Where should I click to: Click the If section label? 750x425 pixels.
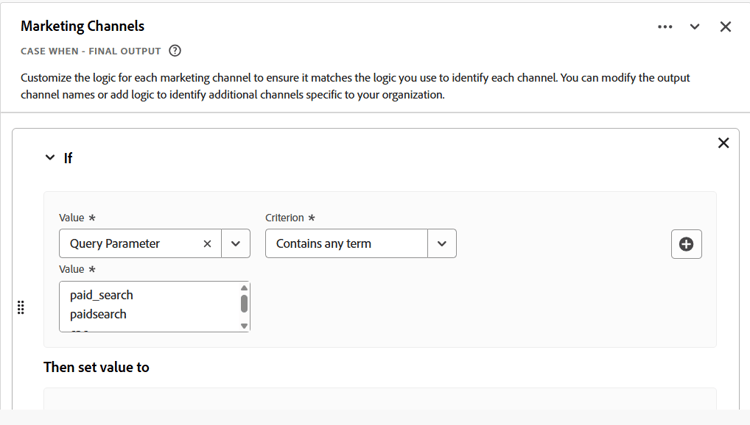[68, 158]
